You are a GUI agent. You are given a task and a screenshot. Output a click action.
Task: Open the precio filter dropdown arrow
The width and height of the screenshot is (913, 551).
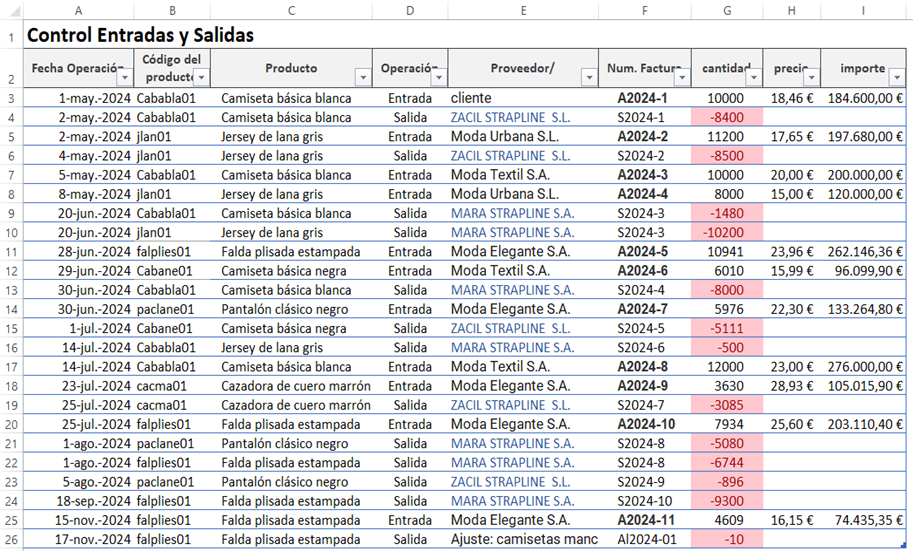pos(811,78)
